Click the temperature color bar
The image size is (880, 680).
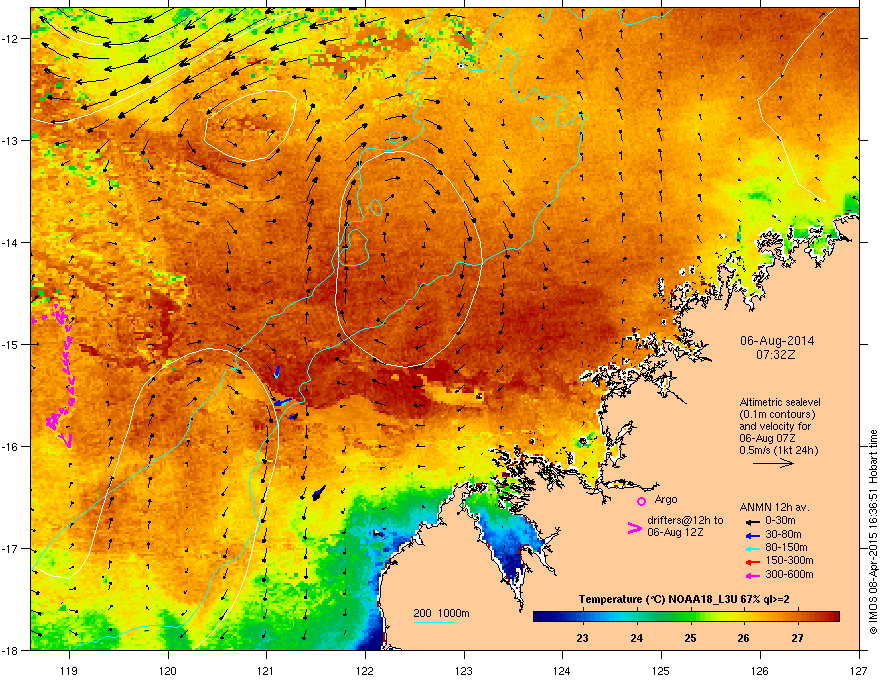point(686,617)
